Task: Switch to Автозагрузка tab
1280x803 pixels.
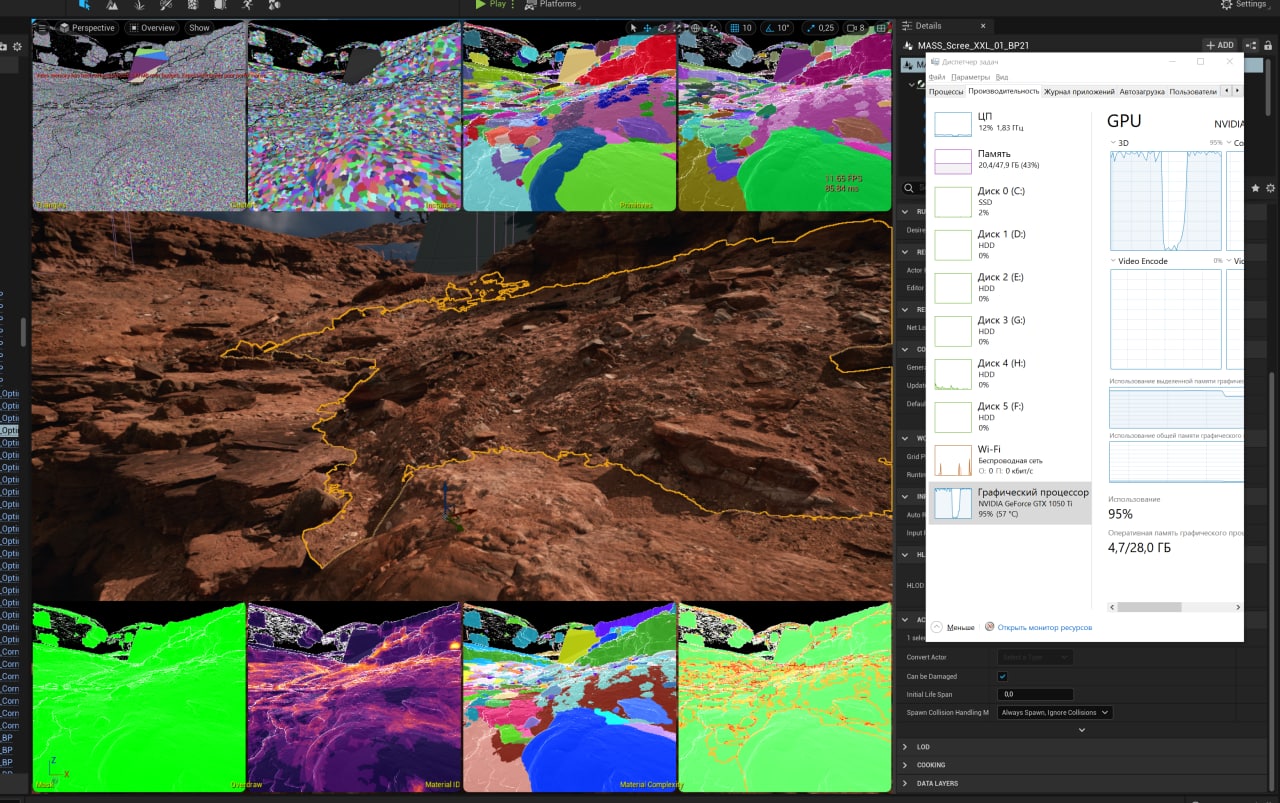Action: (x=1142, y=92)
